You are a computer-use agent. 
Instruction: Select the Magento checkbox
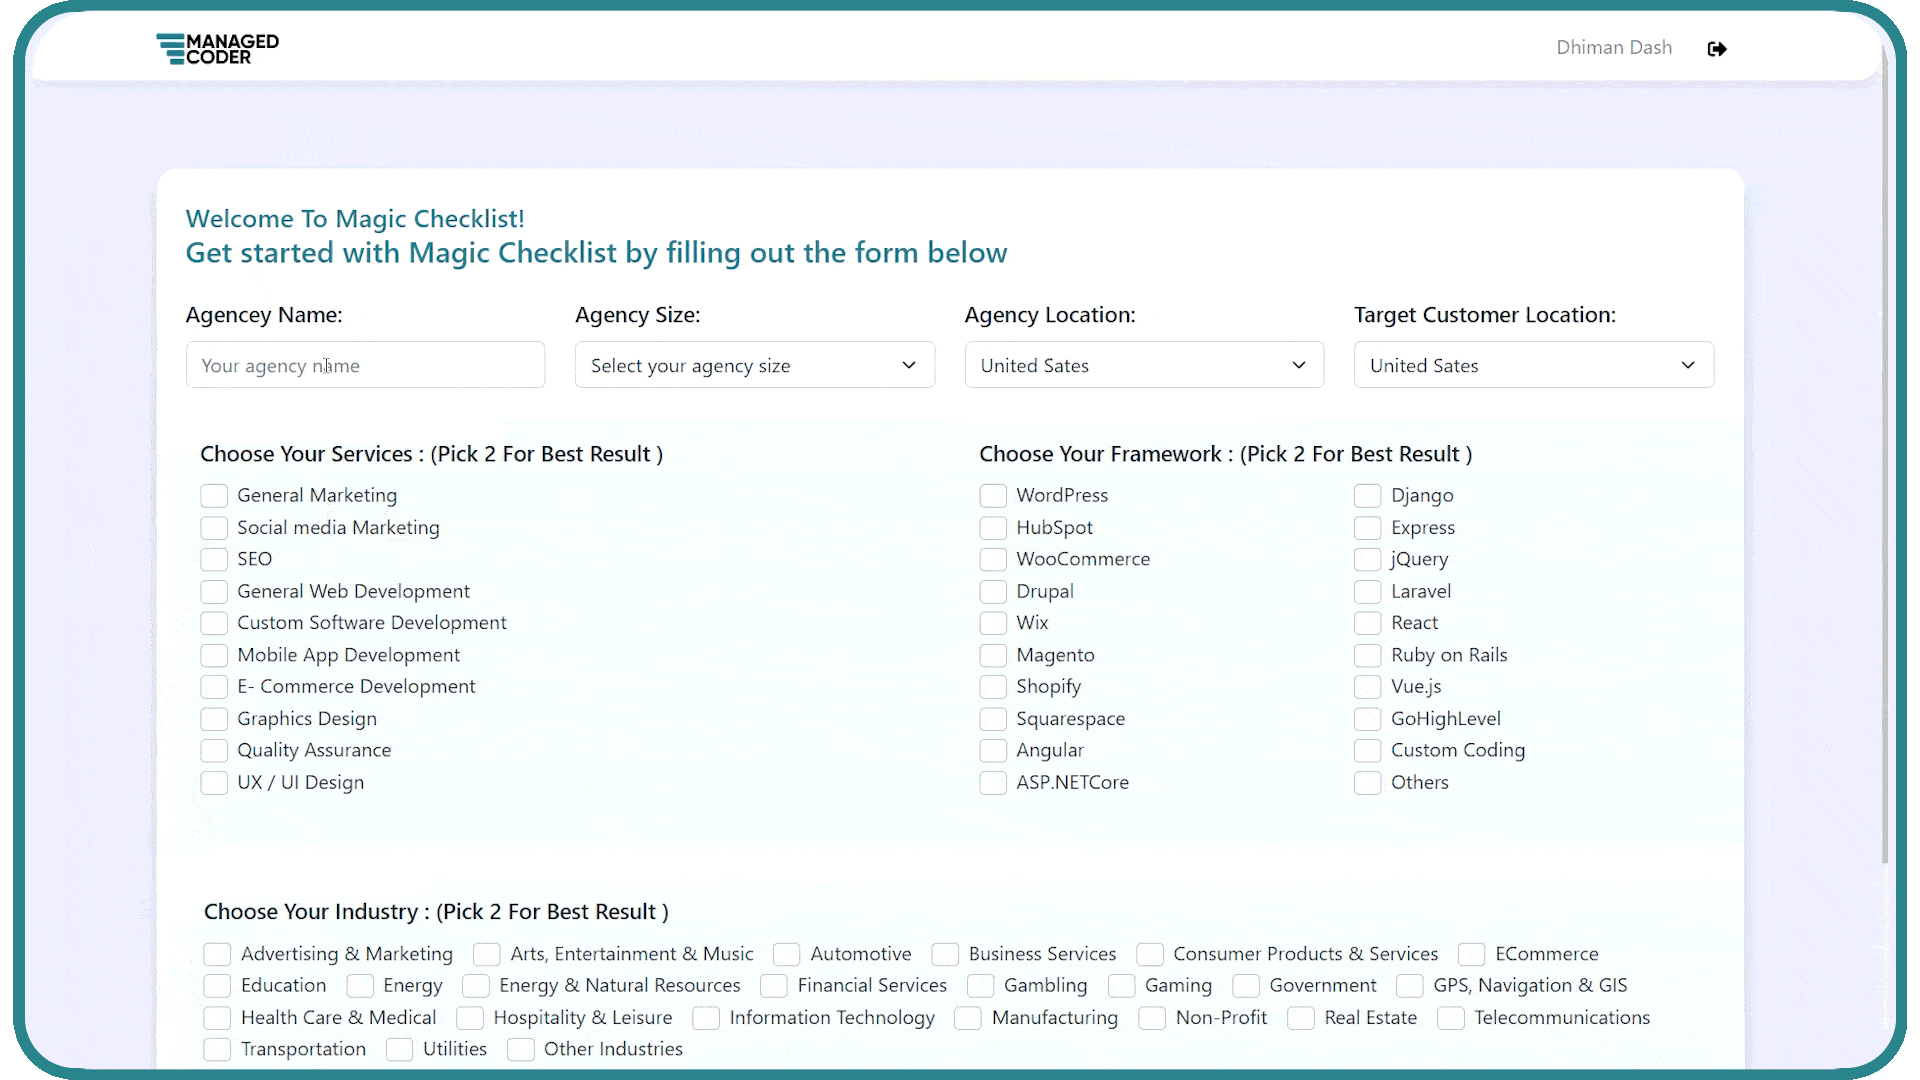pos(993,656)
